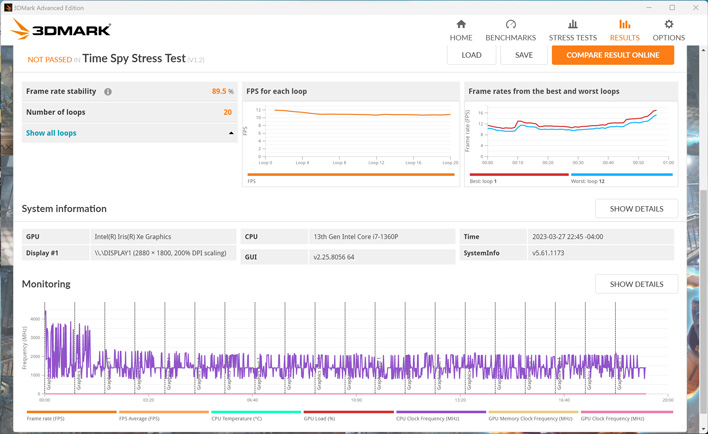Viewport: 708px width, 434px height.
Task: Click the 3DMark logo
Action: (60, 30)
